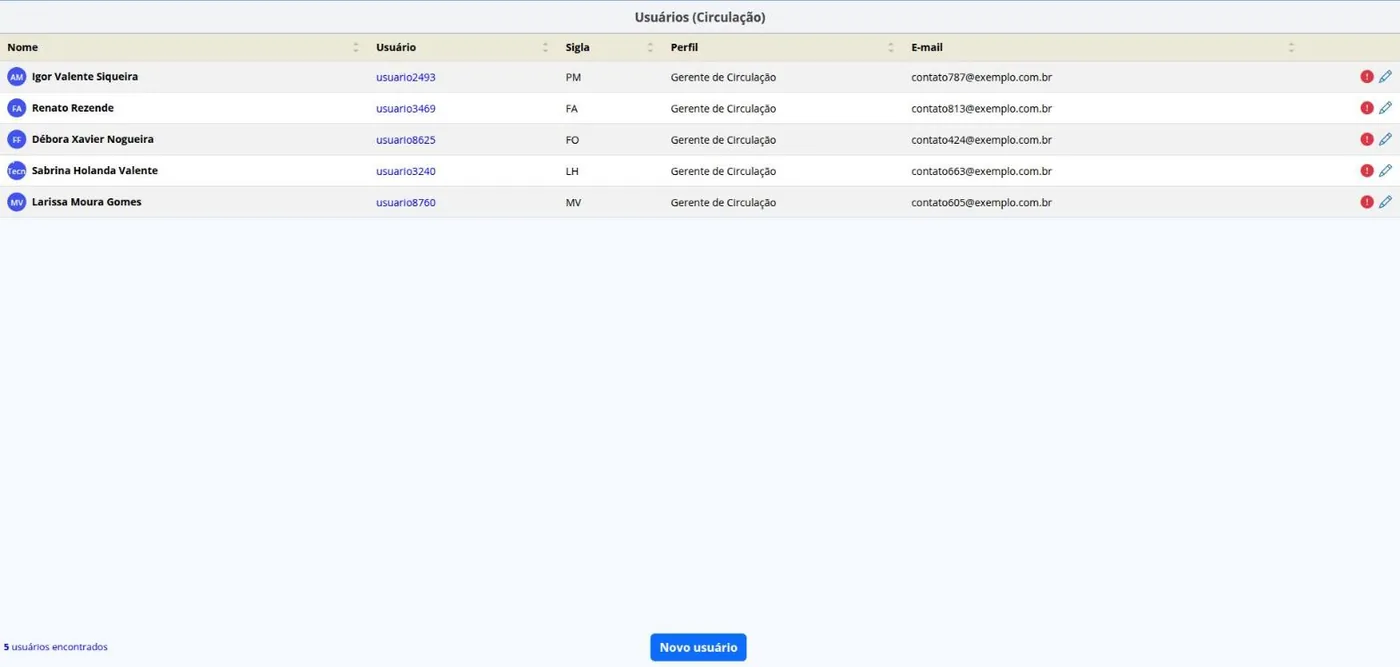This screenshot has height=667, width=1400.
Task: Click the red alert icon for Igor Valente Siqueira
Action: click(x=1367, y=77)
